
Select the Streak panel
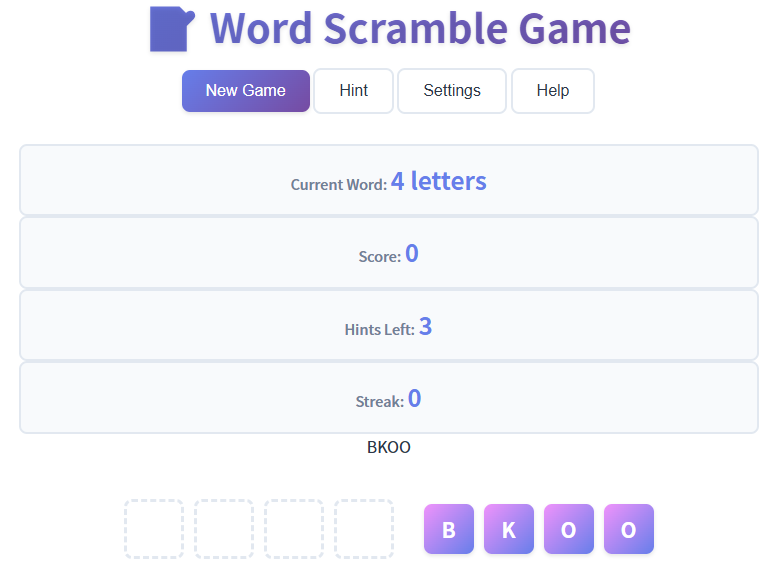(x=389, y=398)
